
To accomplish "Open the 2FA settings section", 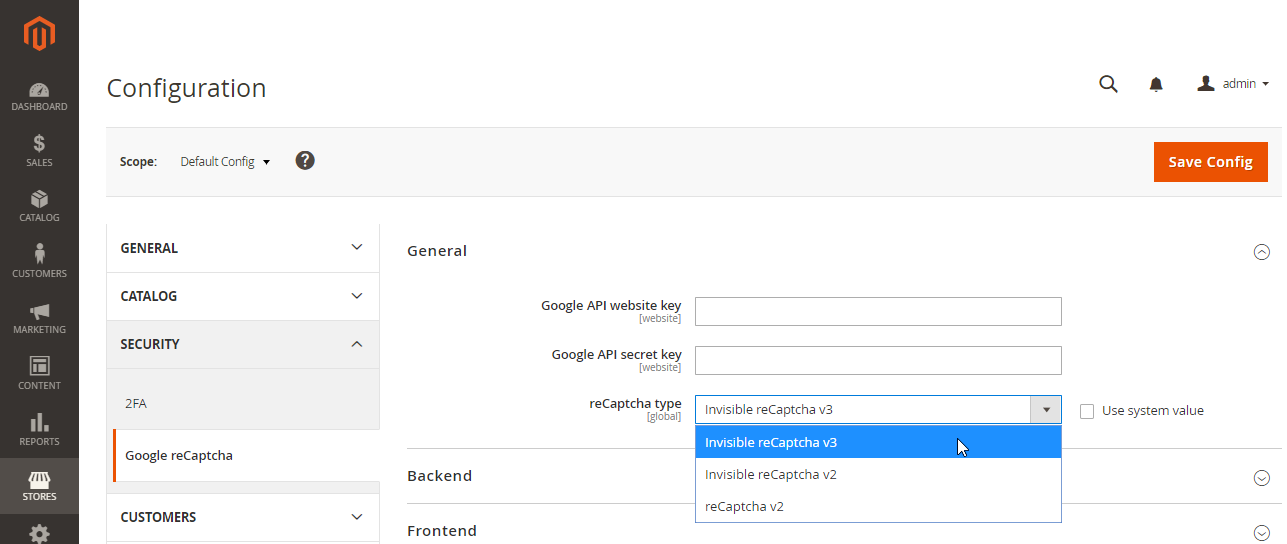I will [136, 404].
